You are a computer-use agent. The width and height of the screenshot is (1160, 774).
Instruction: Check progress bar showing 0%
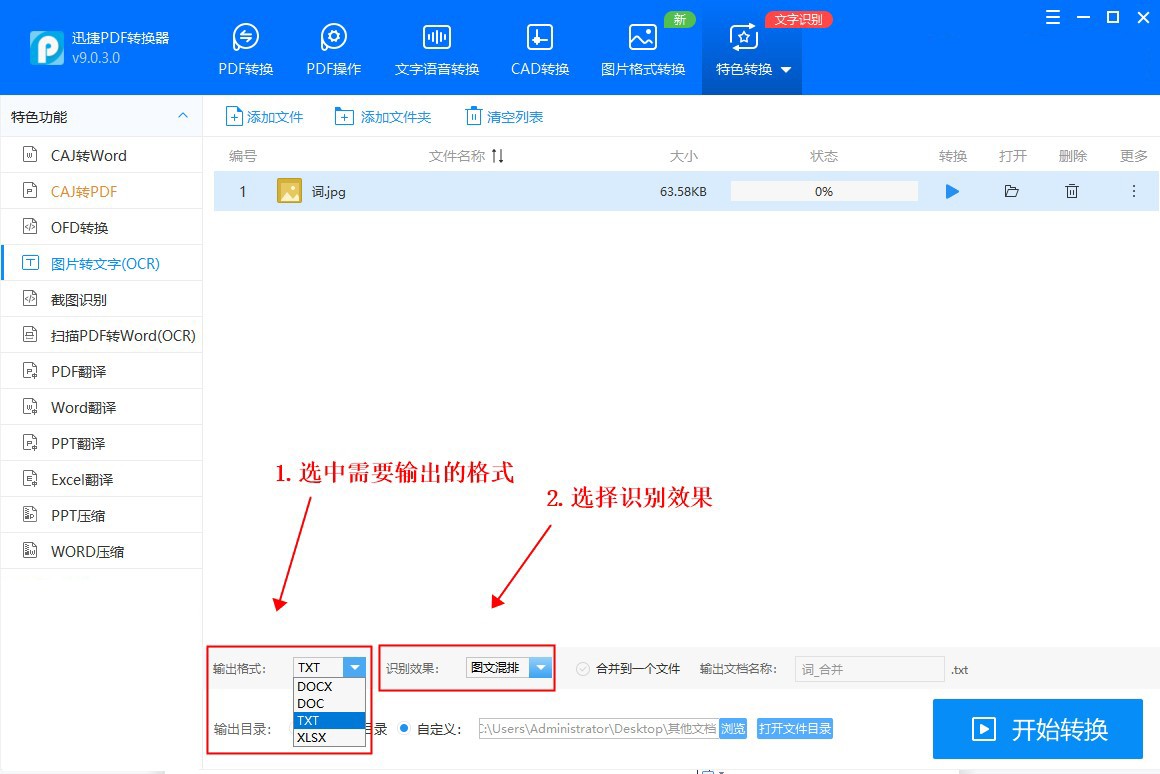click(824, 190)
